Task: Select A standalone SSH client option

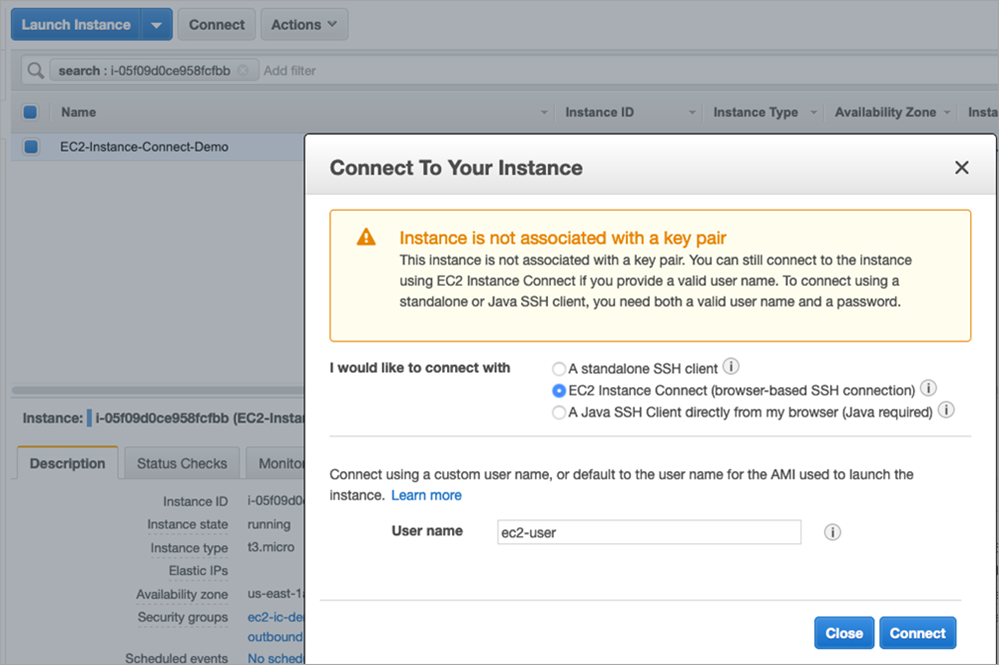Action: pos(559,369)
